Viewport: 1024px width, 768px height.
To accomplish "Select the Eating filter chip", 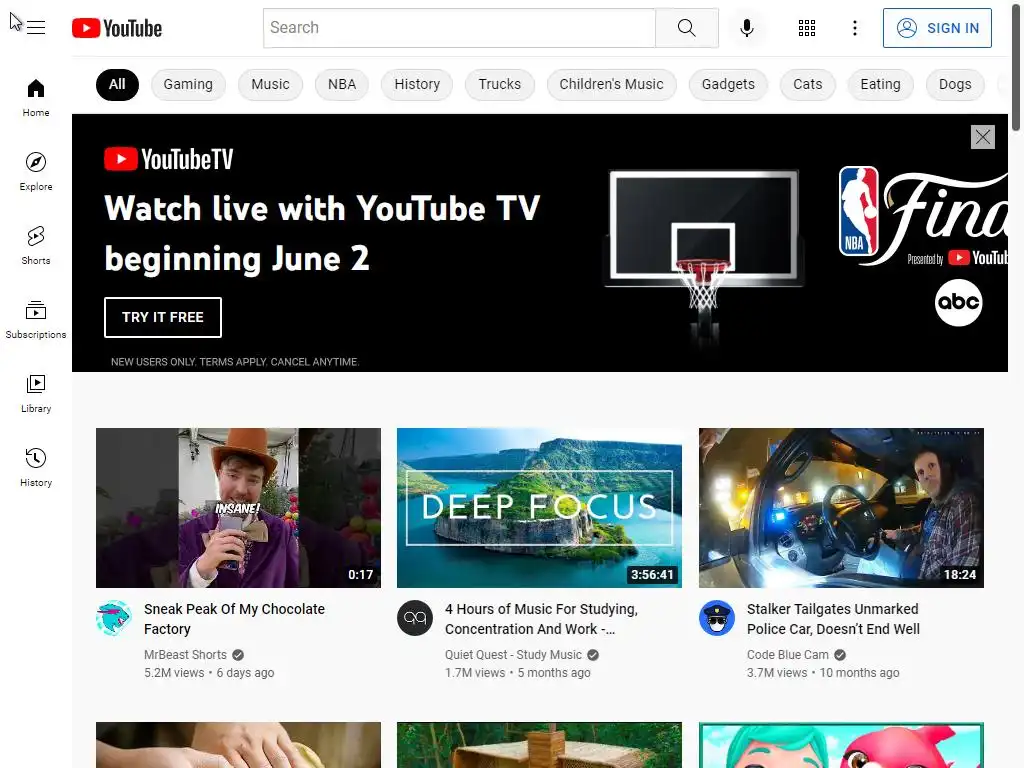I will (880, 85).
